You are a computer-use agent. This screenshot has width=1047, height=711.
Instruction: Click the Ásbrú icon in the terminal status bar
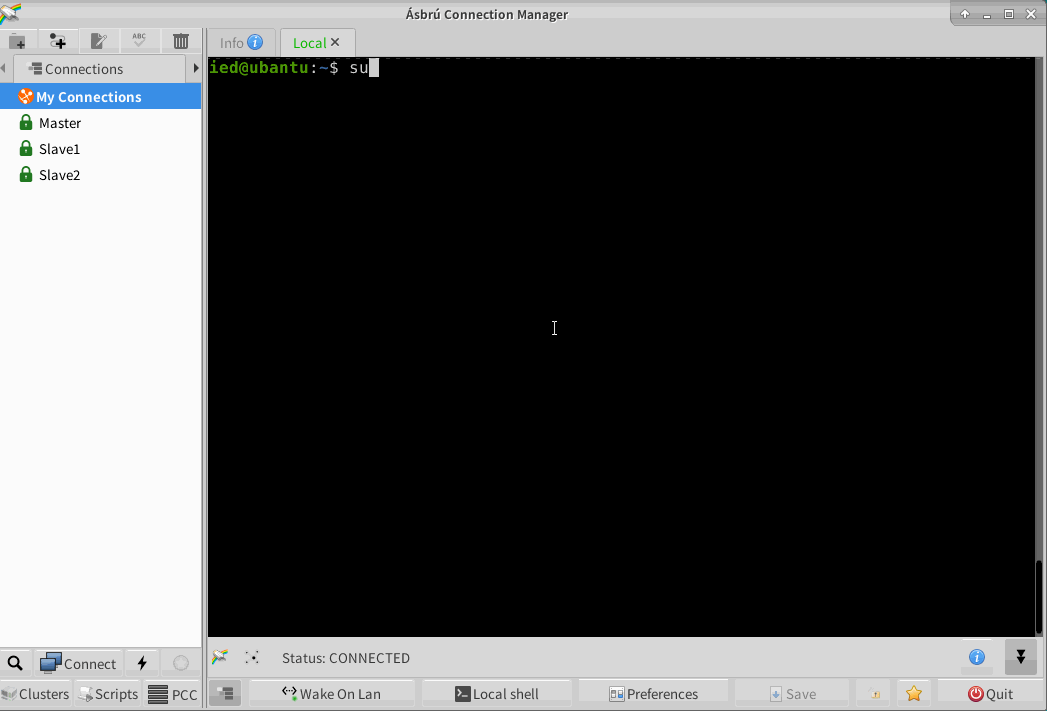pyautogui.click(x=220, y=657)
